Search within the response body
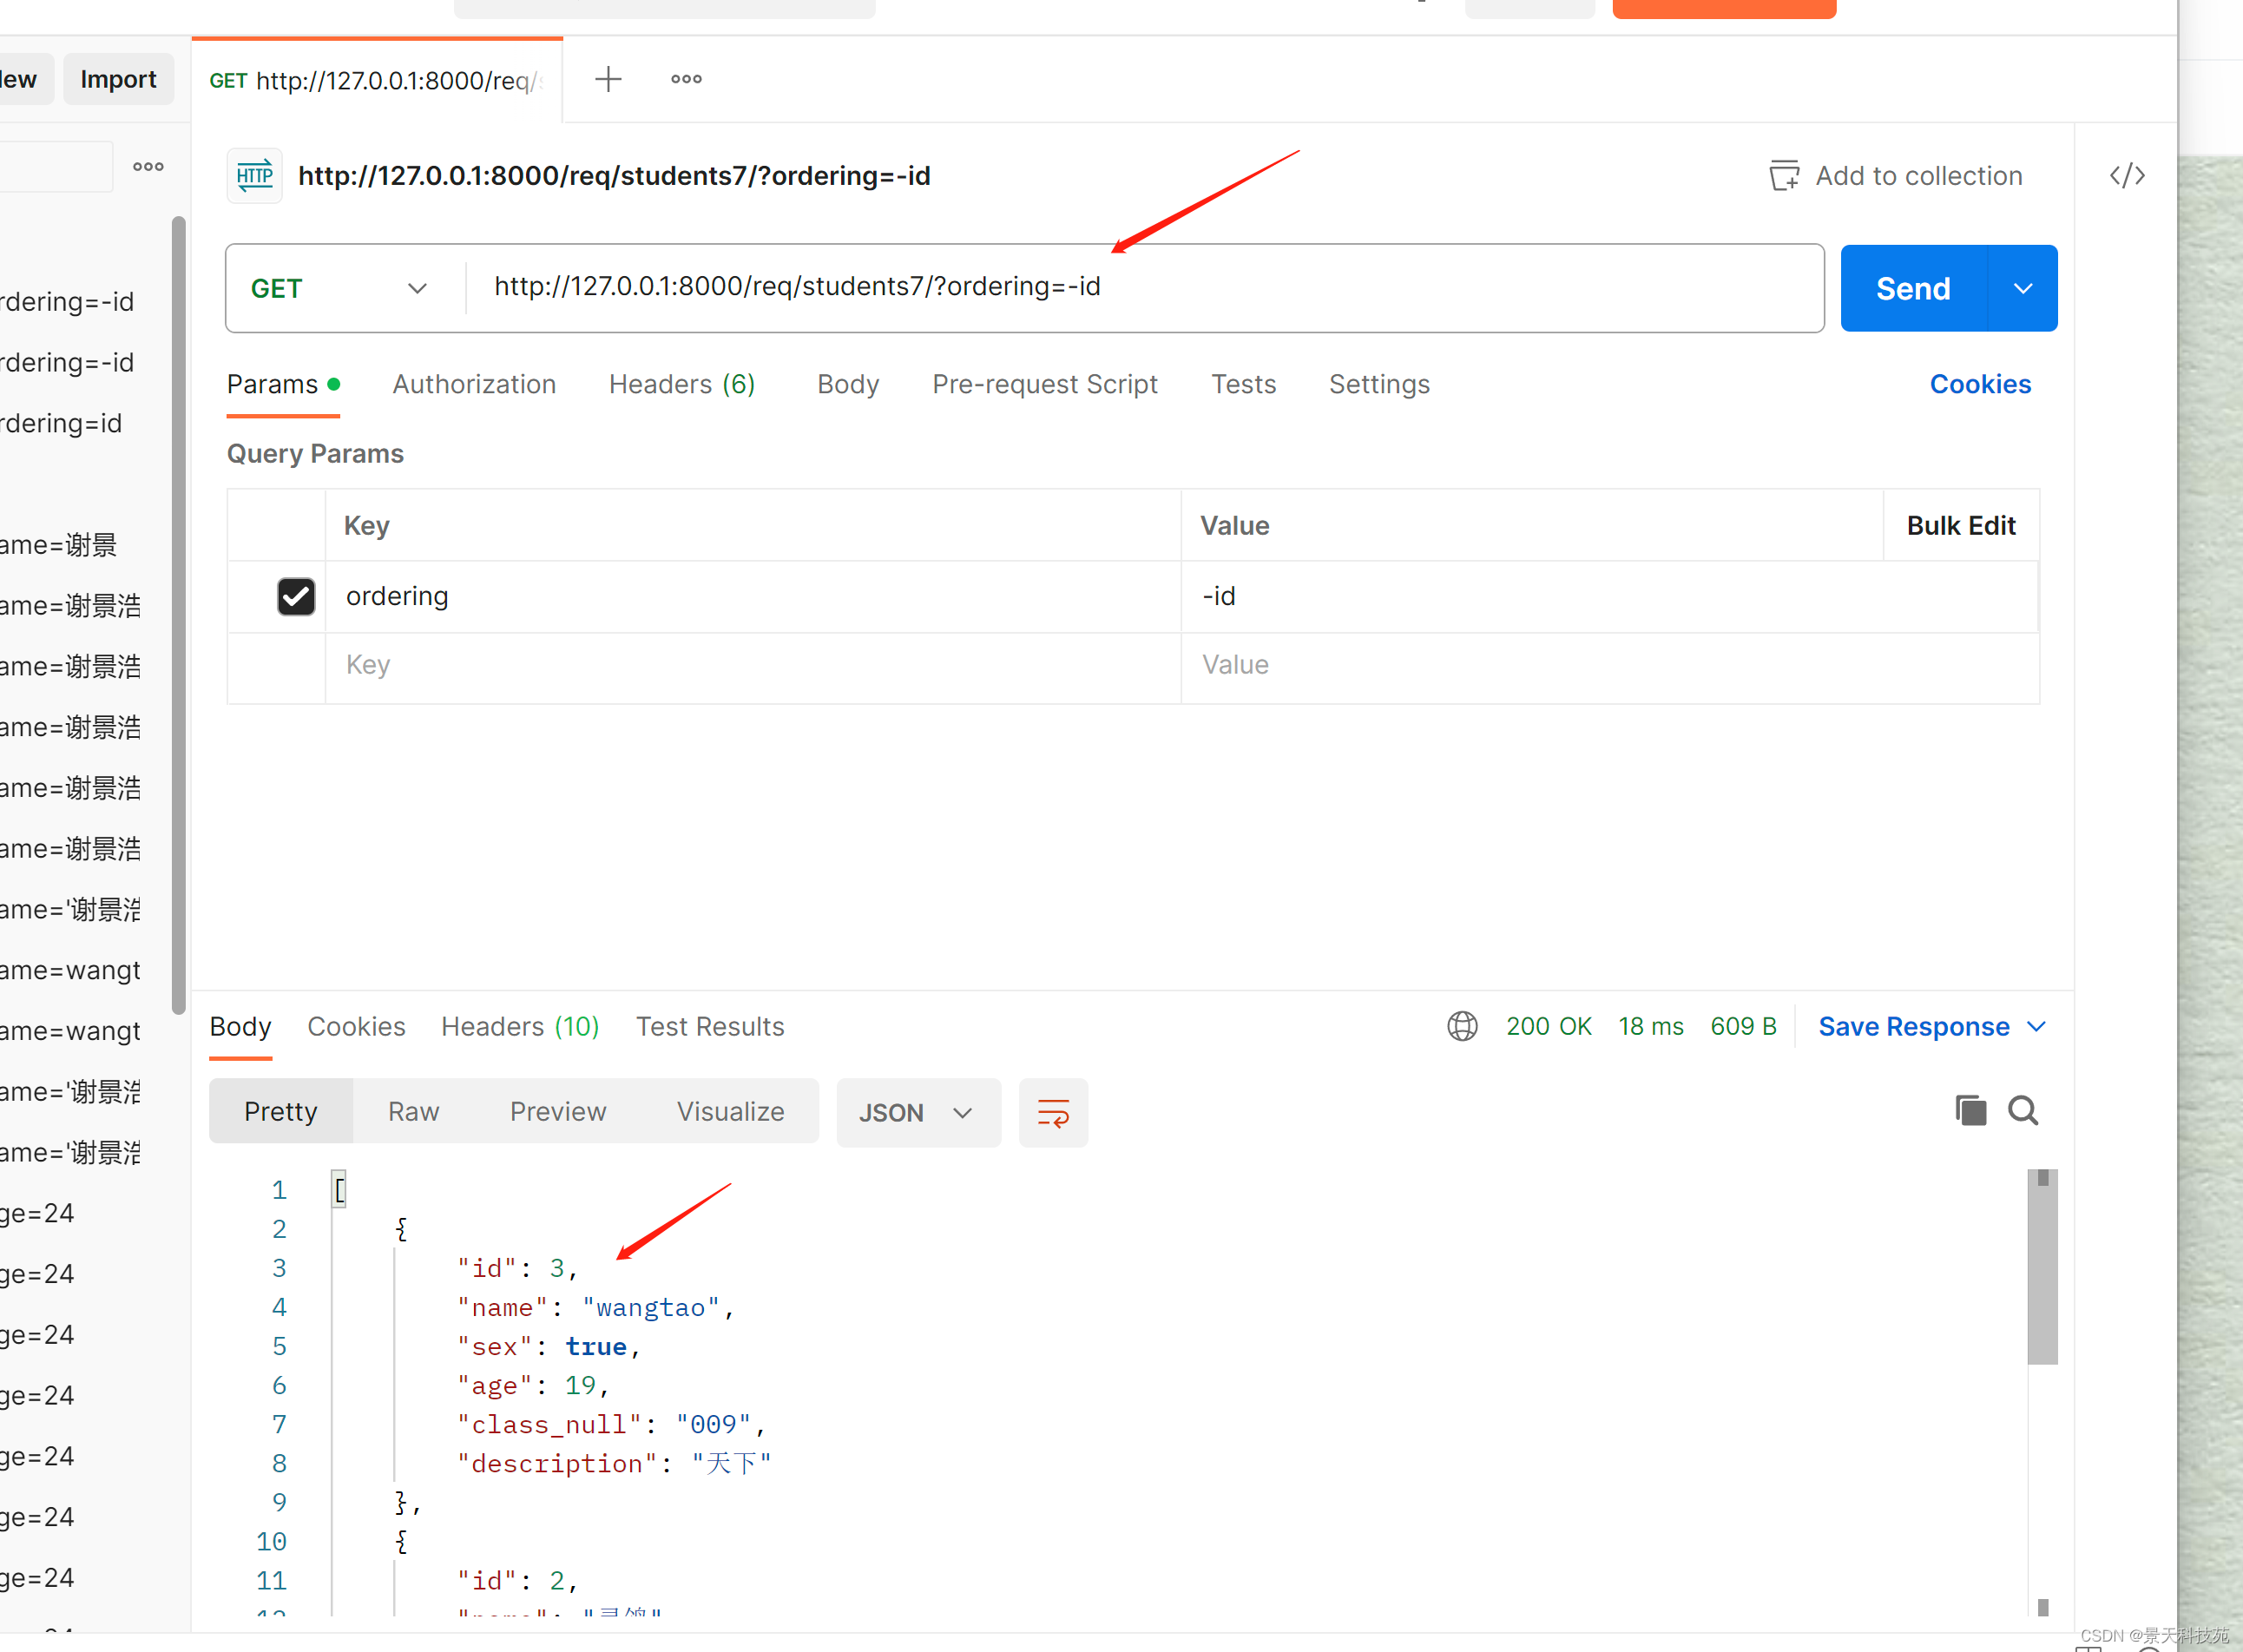This screenshot has height=1652, width=2243. click(x=2023, y=1111)
